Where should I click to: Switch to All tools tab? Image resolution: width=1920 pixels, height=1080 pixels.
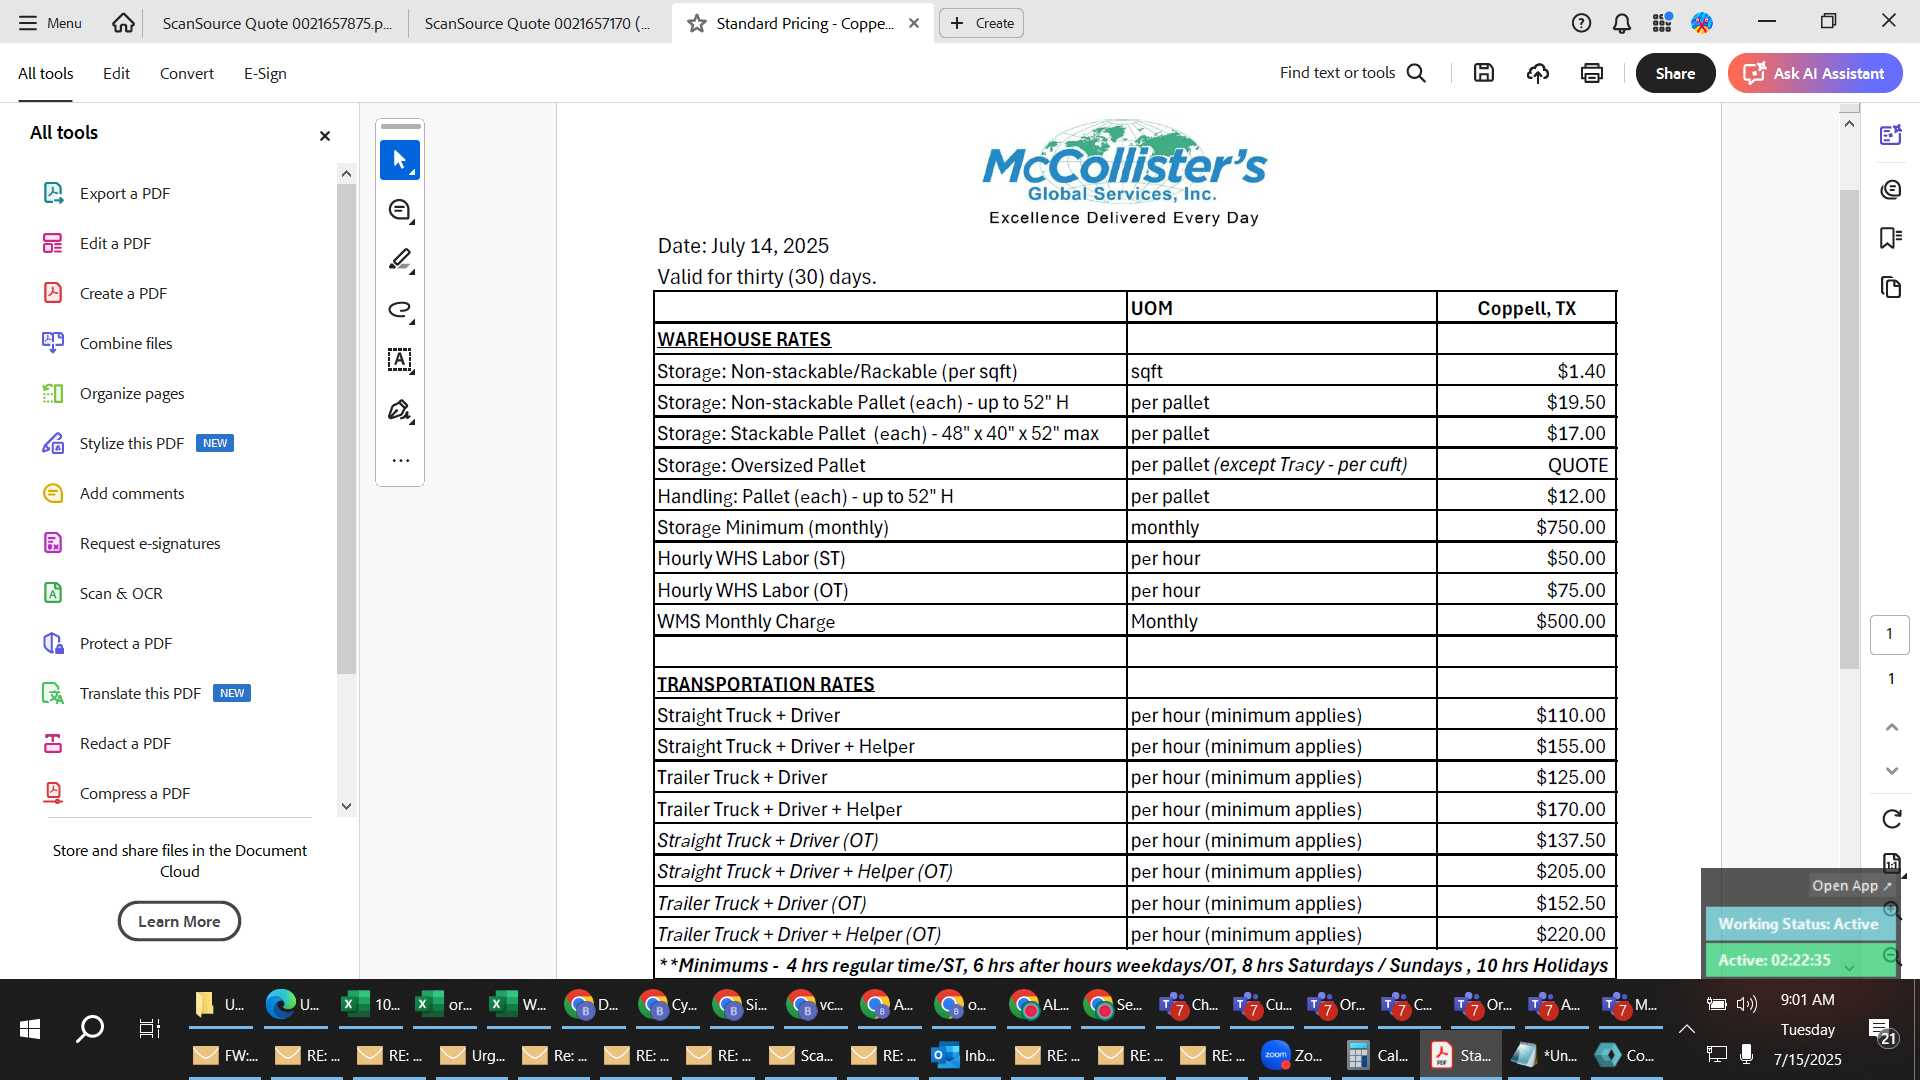(45, 73)
